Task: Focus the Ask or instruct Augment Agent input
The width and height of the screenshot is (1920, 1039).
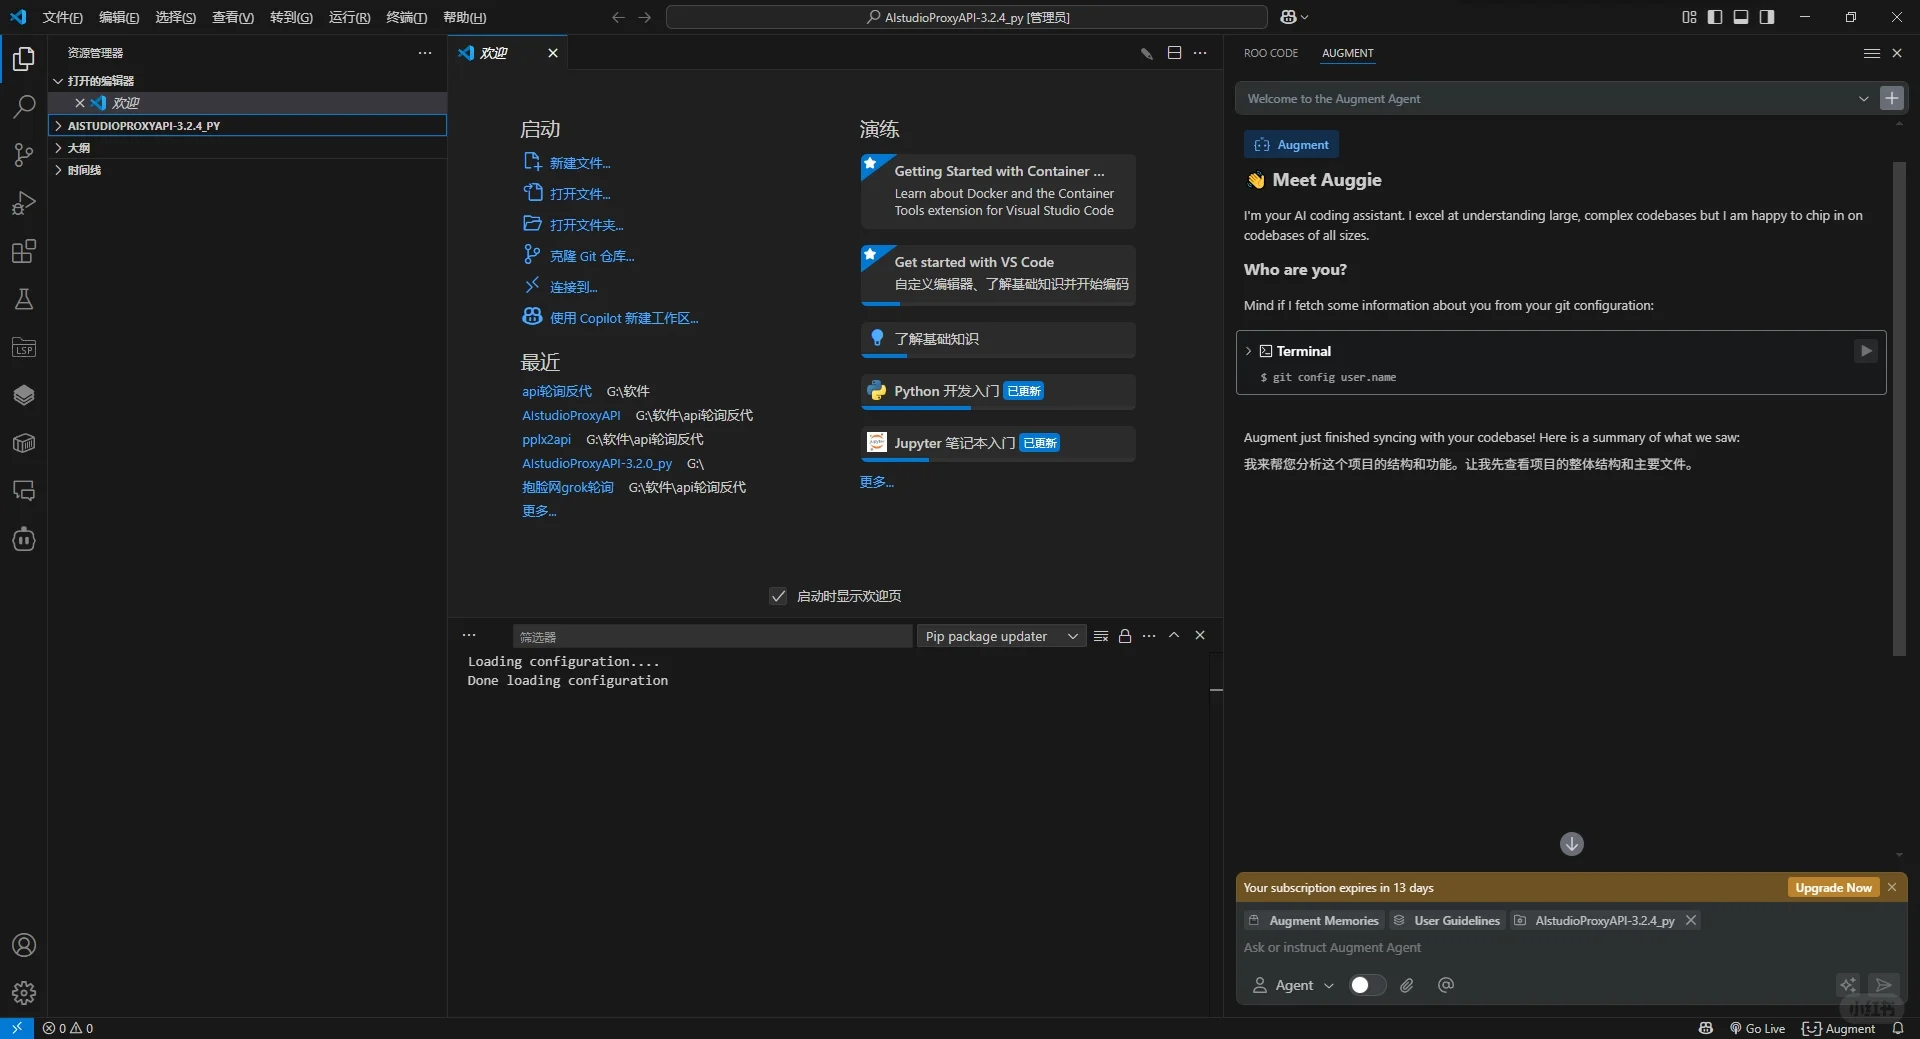Action: tap(1571, 948)
